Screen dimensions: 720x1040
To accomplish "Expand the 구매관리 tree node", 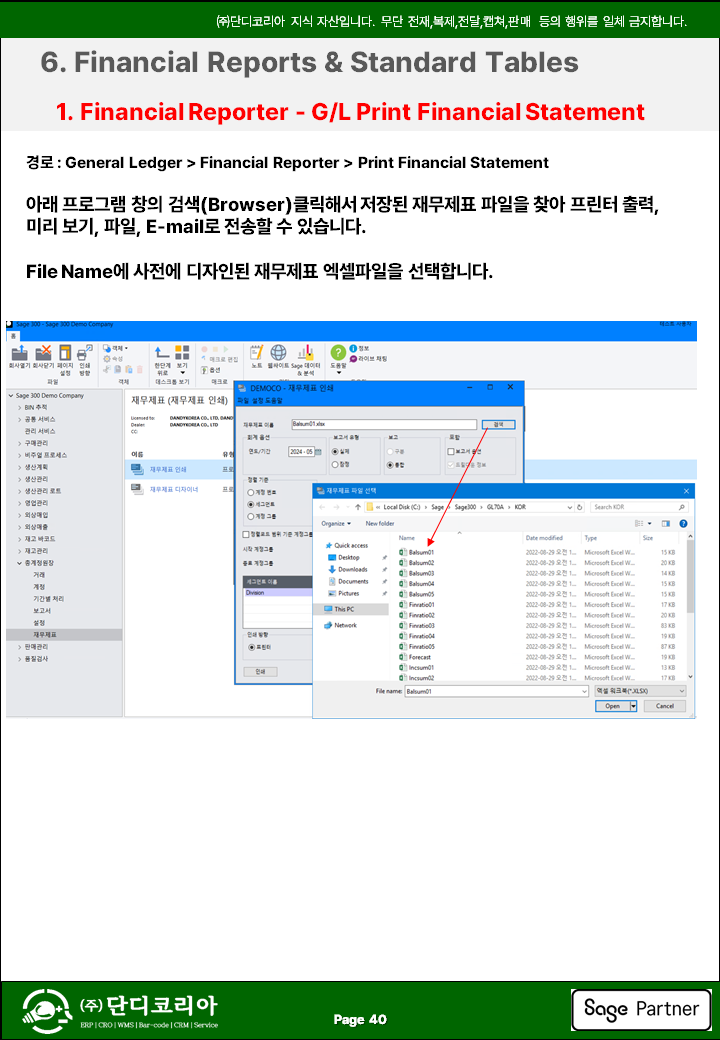I will click(x=20, y=443).
